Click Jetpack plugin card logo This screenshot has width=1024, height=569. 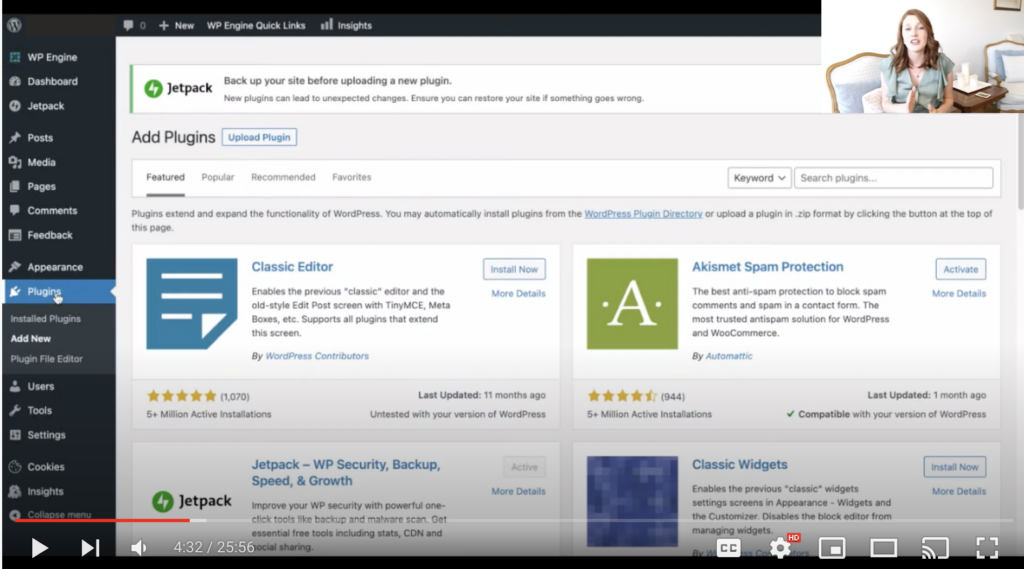192,501
